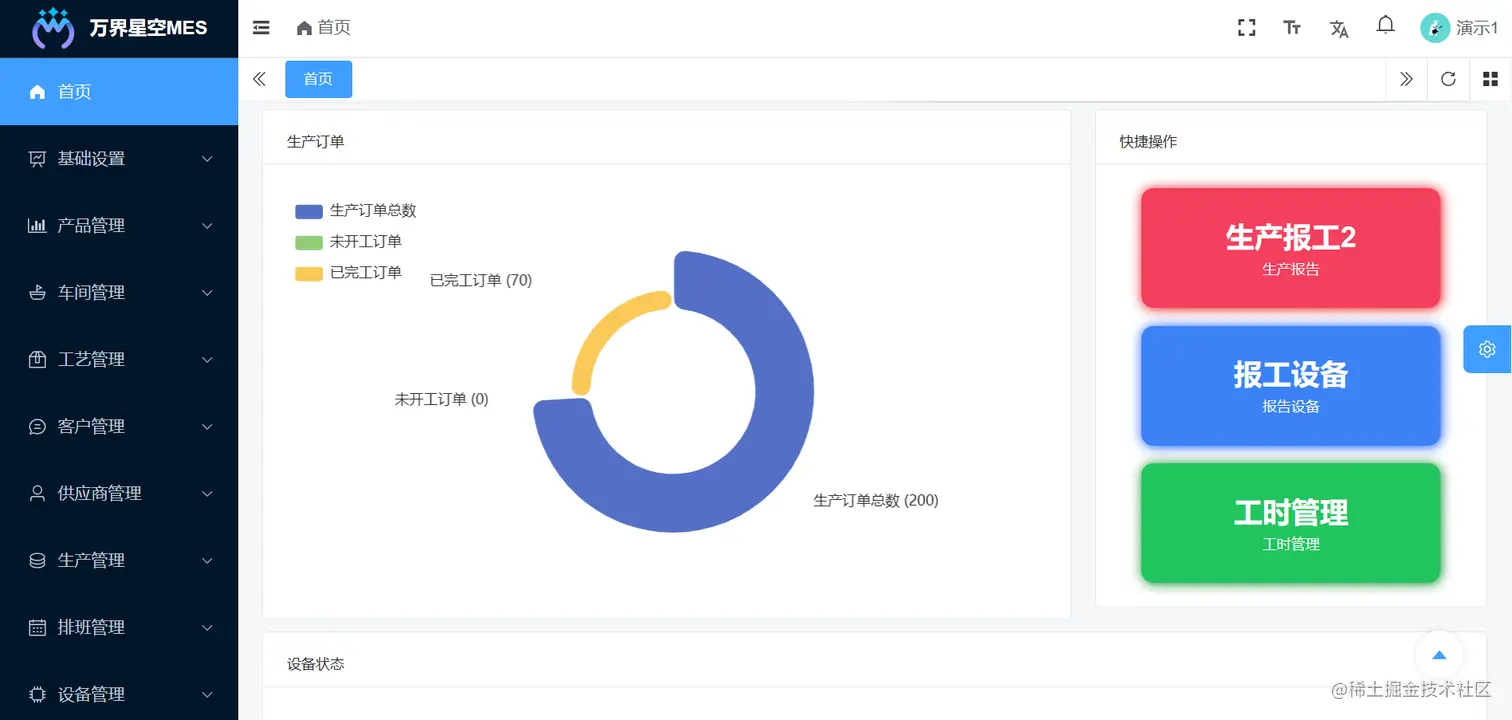Switch to the 首页 page tab
Image resolution: width=1512 pixels, height=720 pixels.
coord(318,79)
